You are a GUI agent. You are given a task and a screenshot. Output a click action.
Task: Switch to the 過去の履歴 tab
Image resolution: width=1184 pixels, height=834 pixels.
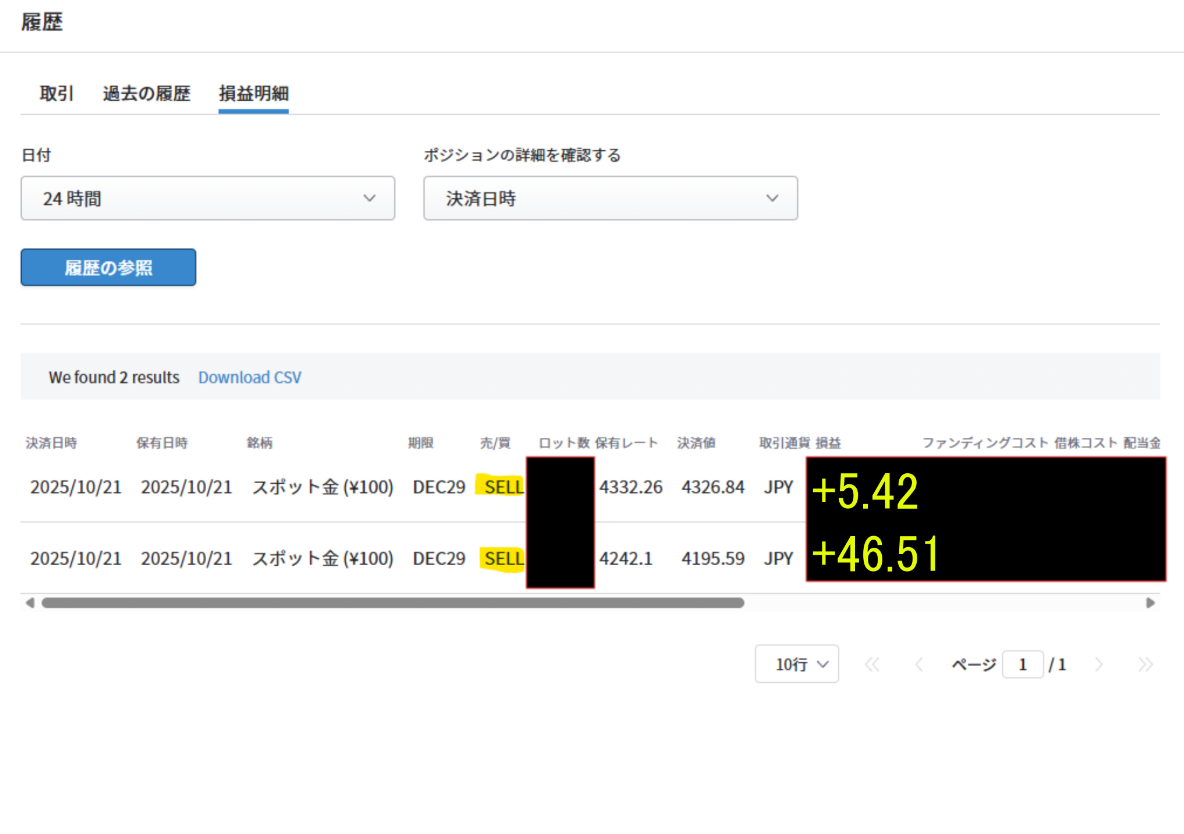pos(146,94)
